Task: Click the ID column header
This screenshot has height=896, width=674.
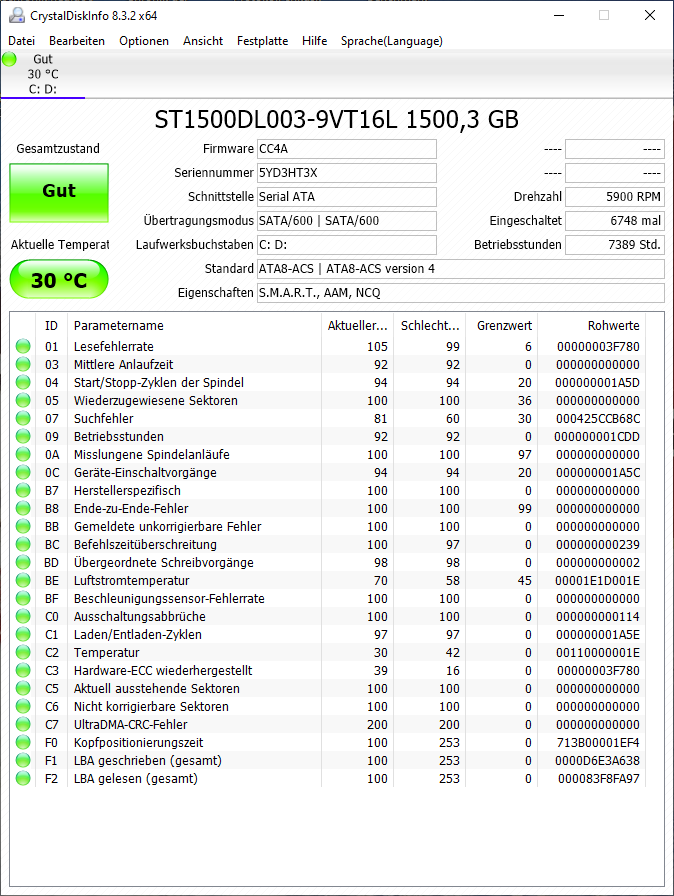Action: pyautogui.click(x=51, y=326)
